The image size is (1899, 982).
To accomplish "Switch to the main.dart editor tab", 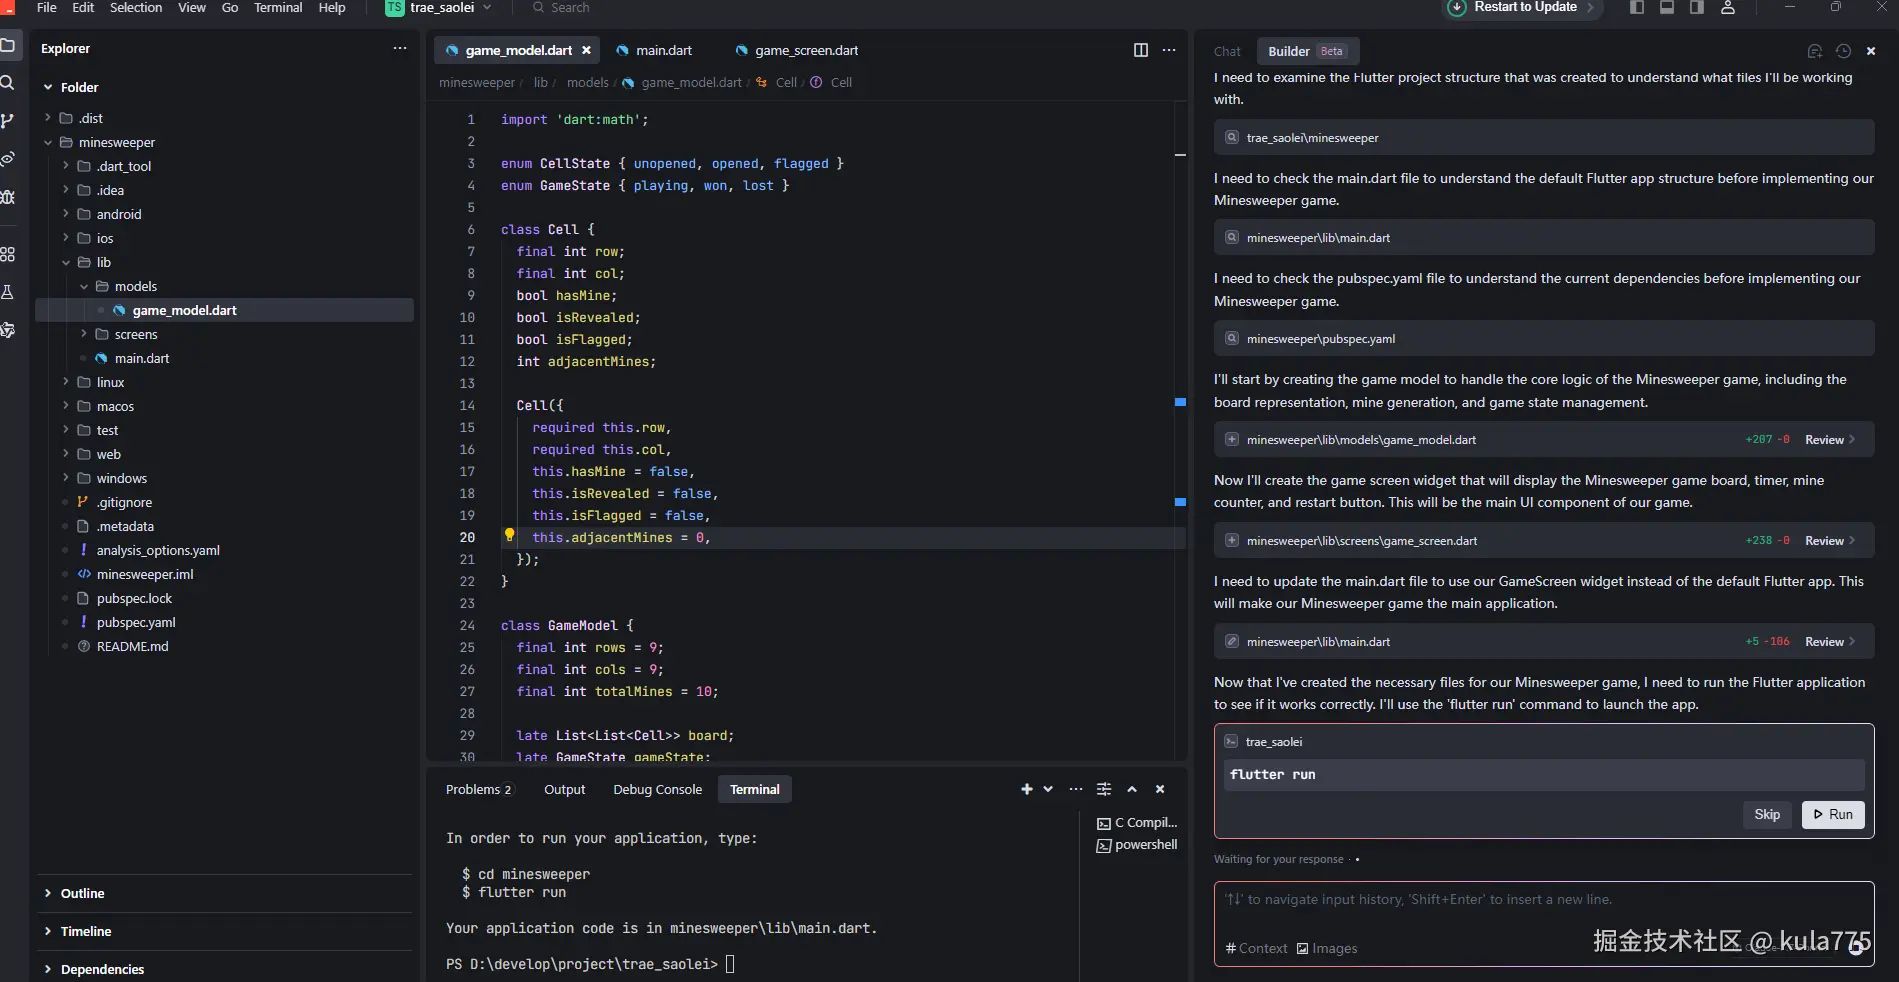I will 654,50.
